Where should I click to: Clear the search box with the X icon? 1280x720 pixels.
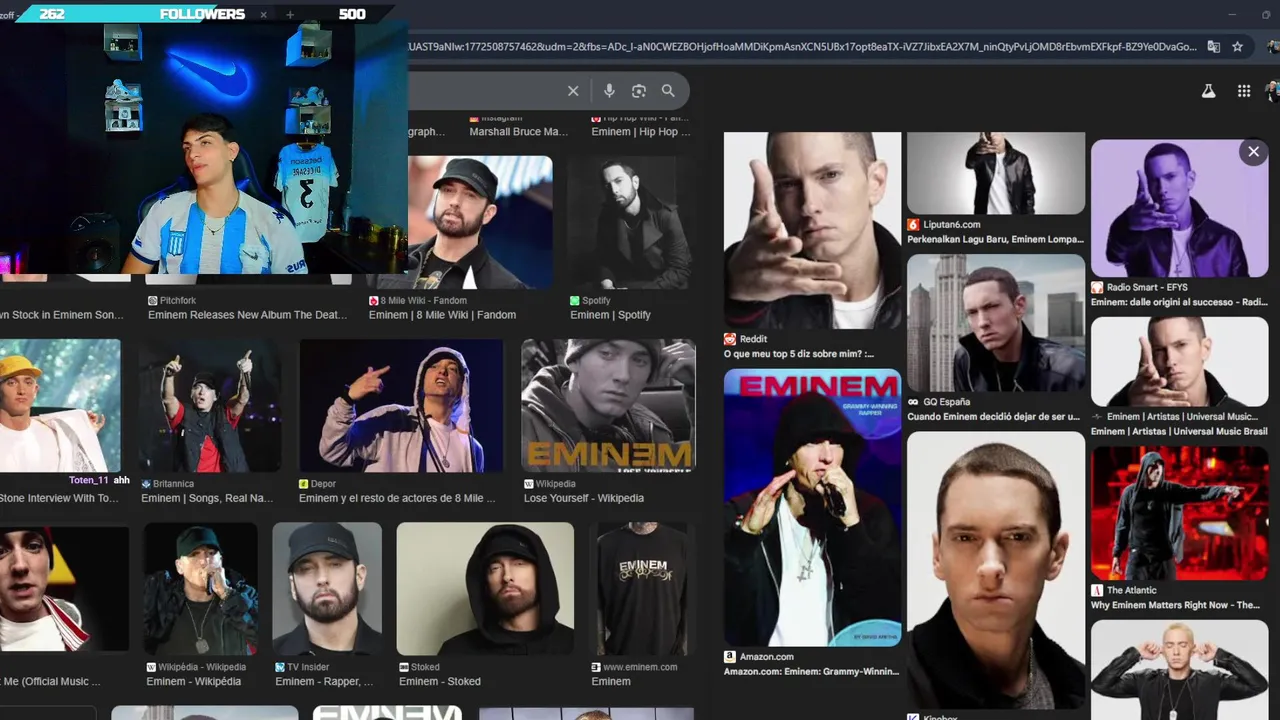573,91
